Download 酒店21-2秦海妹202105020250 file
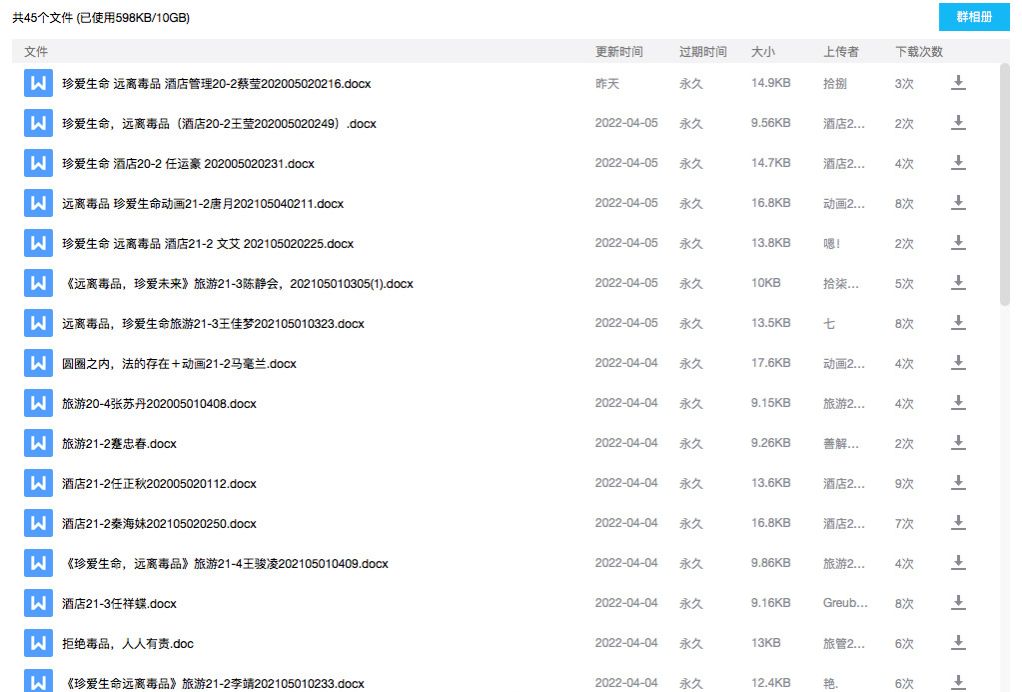 (x=958, y=523)
